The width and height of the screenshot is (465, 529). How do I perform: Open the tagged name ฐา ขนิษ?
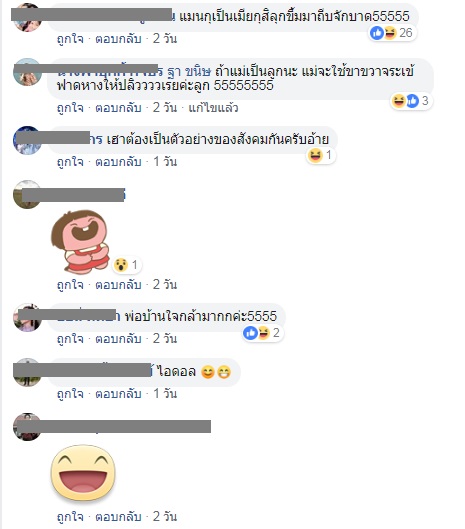(189, 72)
